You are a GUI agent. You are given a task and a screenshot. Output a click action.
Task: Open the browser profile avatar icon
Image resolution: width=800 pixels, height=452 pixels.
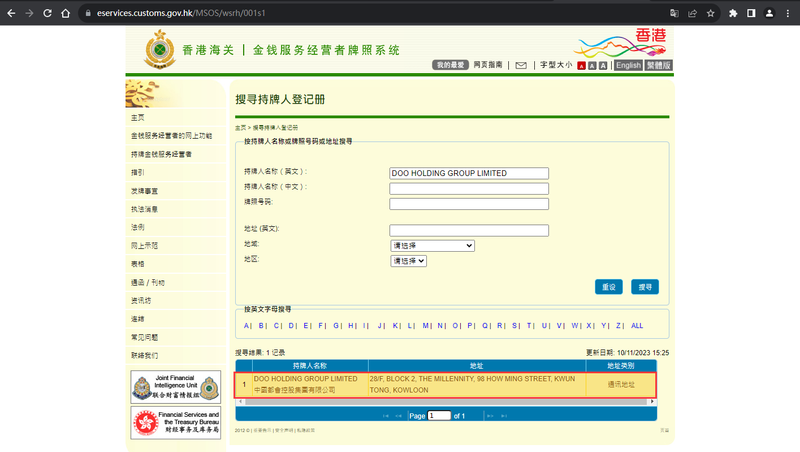coord(769,13)
